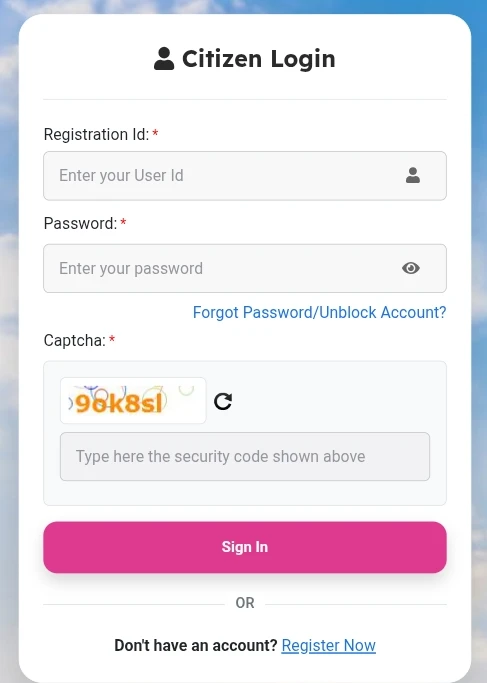Image resolution: width=487 pixels, height=683 pixels.
Task: Select the Citizen Login heading text
Action: point(259,59)
